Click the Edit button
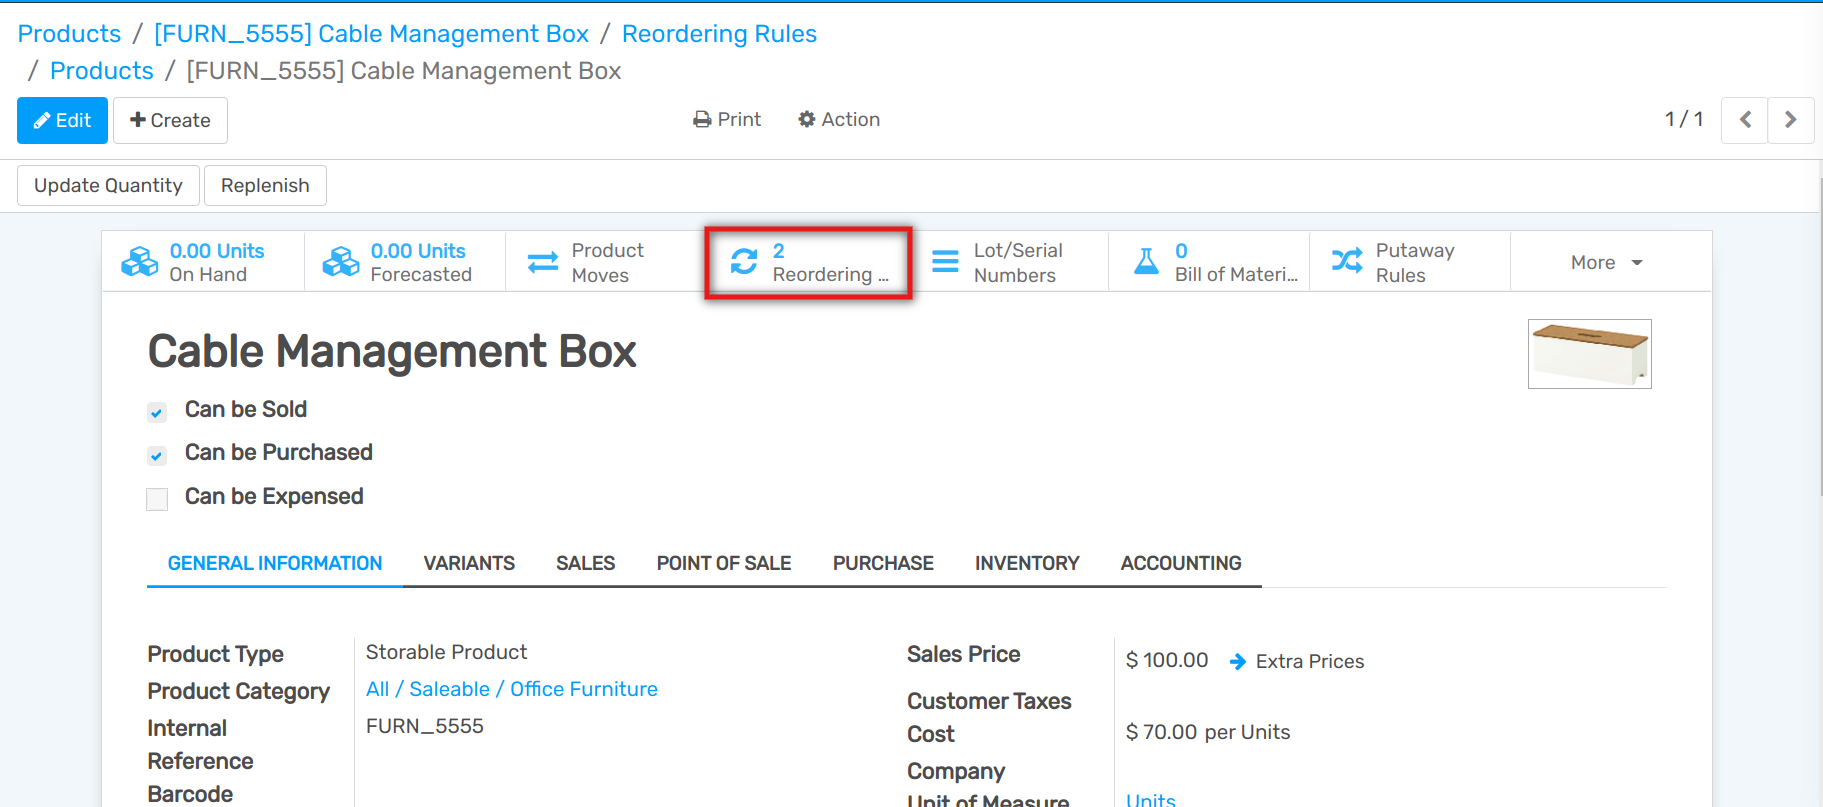 coord(62,121)
